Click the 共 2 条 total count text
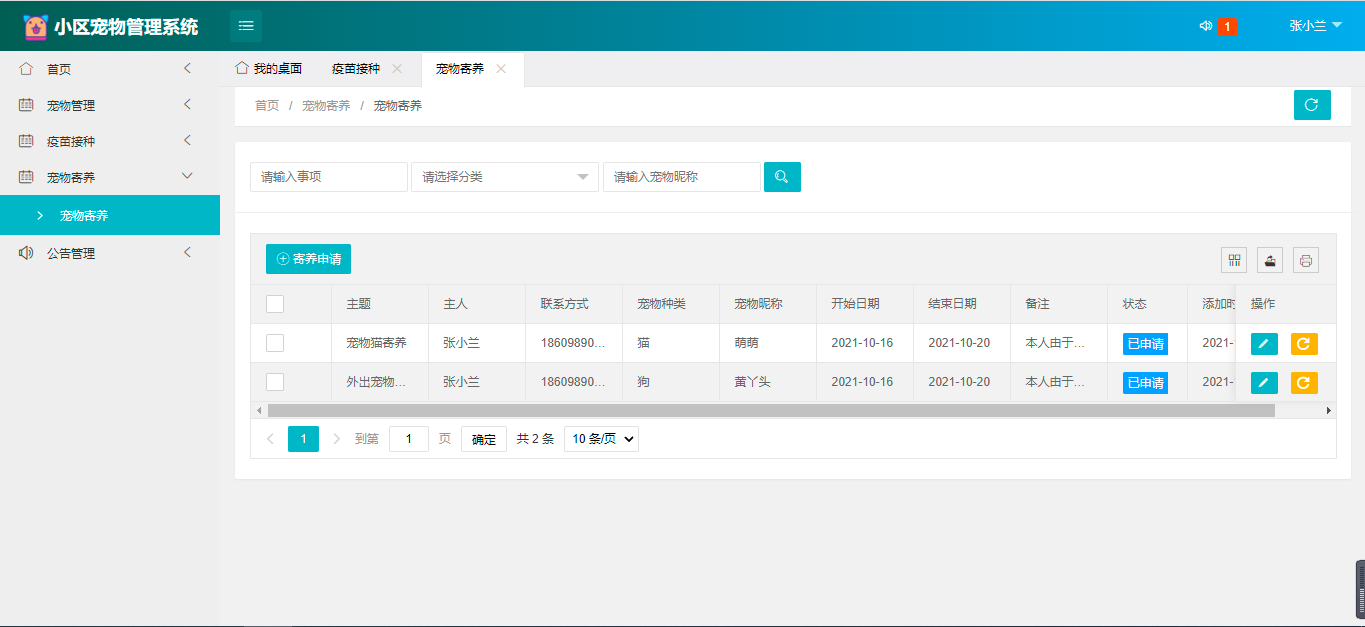 tap(535, 439)
